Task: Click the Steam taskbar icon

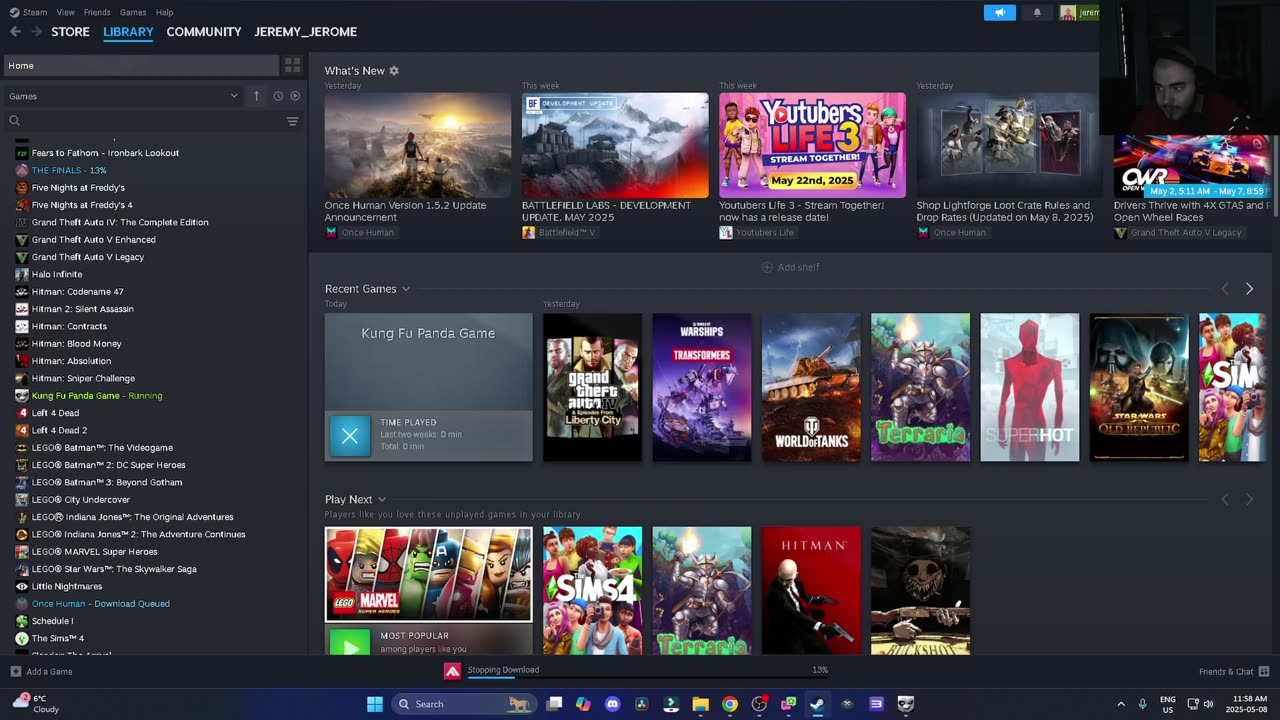Action: 817,704
